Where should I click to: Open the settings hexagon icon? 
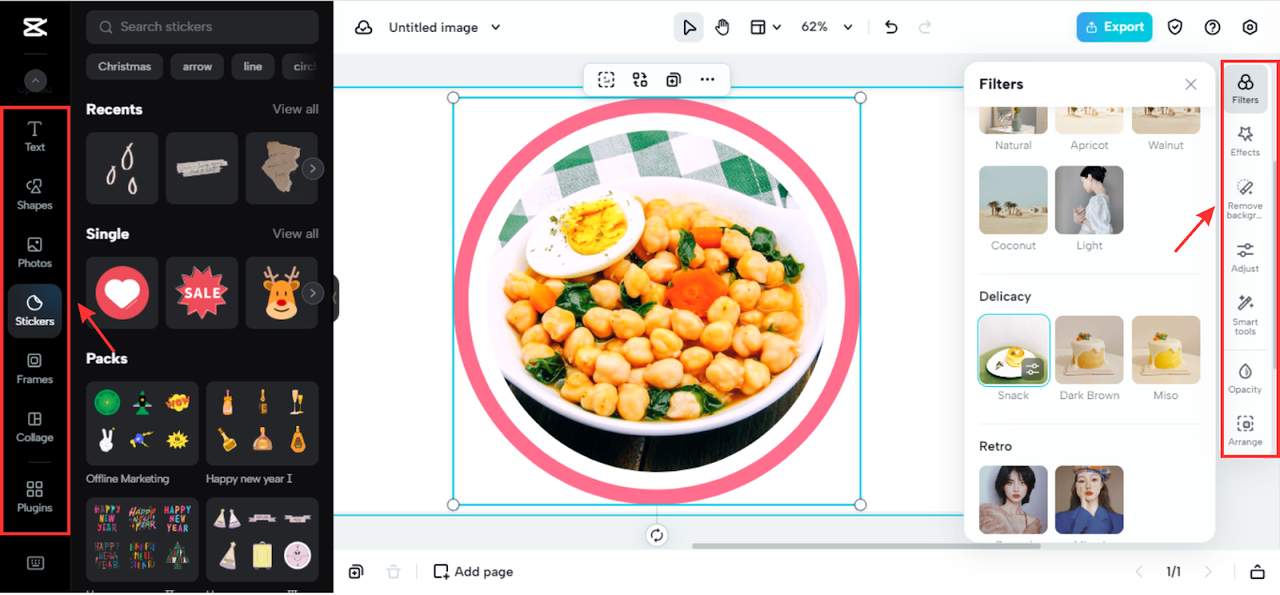coord(1250,27)
